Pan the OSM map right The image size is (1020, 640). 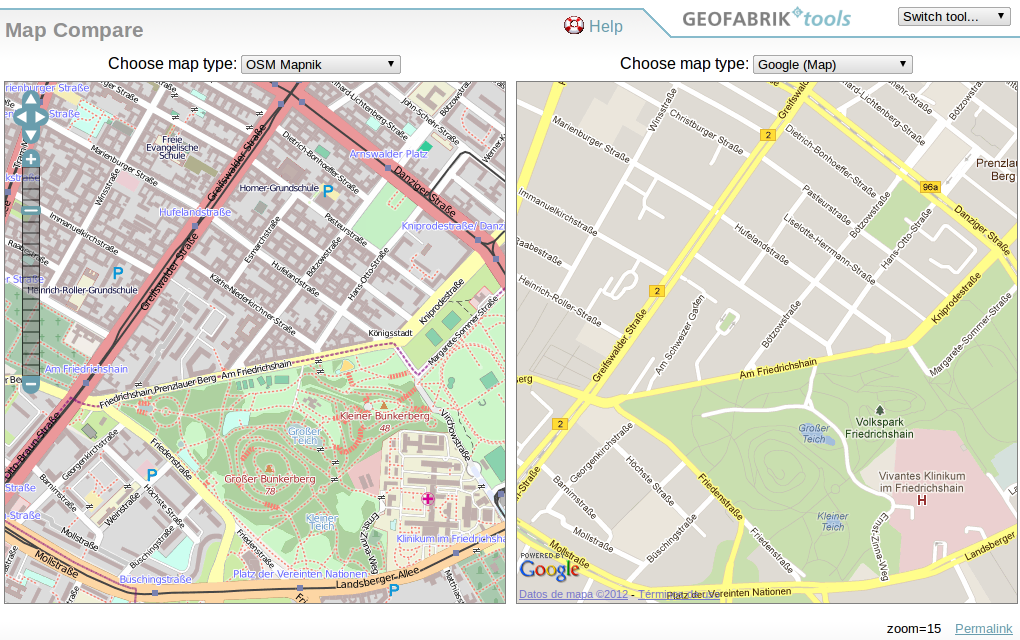pyautogui.click(x=43, y=115)
